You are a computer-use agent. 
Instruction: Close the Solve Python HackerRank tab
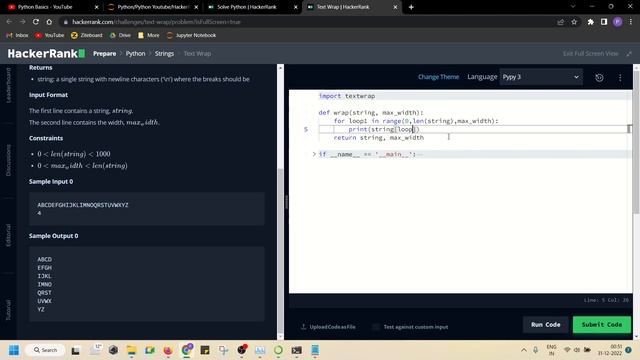[x=296, y=7]
